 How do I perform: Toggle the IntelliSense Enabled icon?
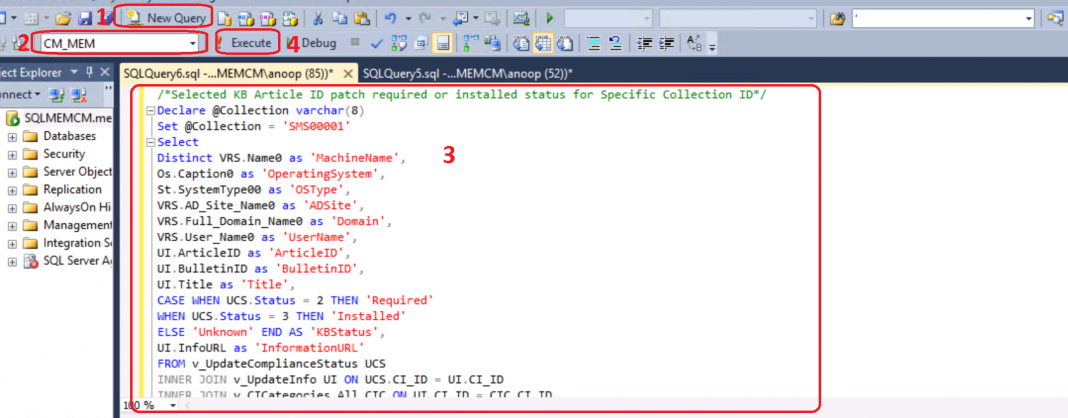coord(443,44)
